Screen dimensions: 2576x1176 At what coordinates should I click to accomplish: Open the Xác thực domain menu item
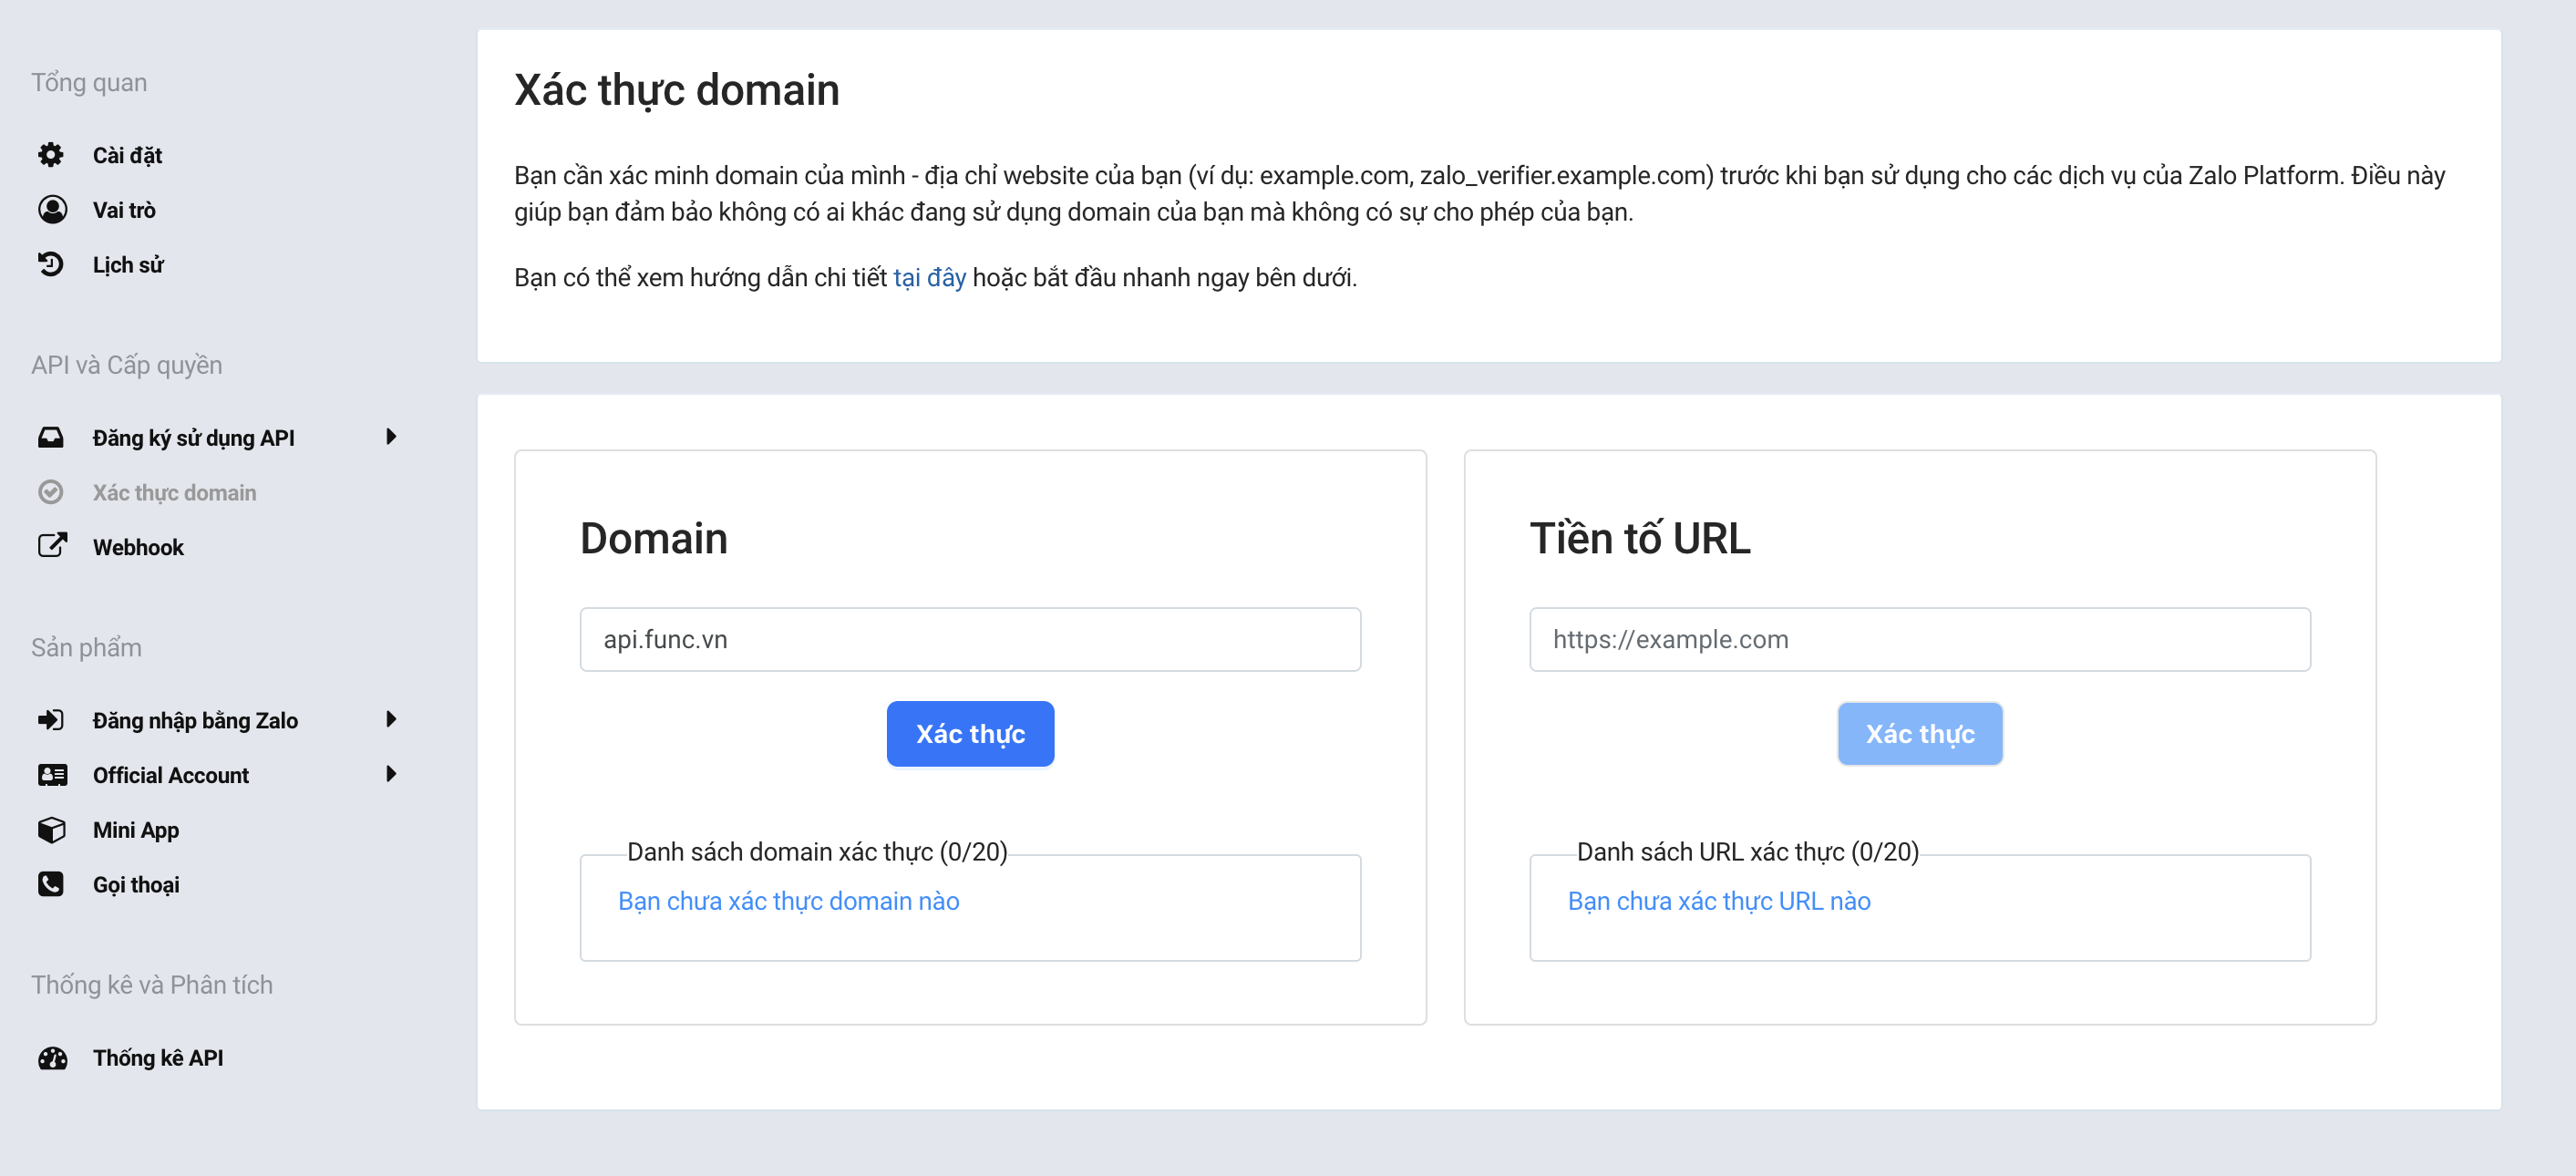[x=174, y=492]
